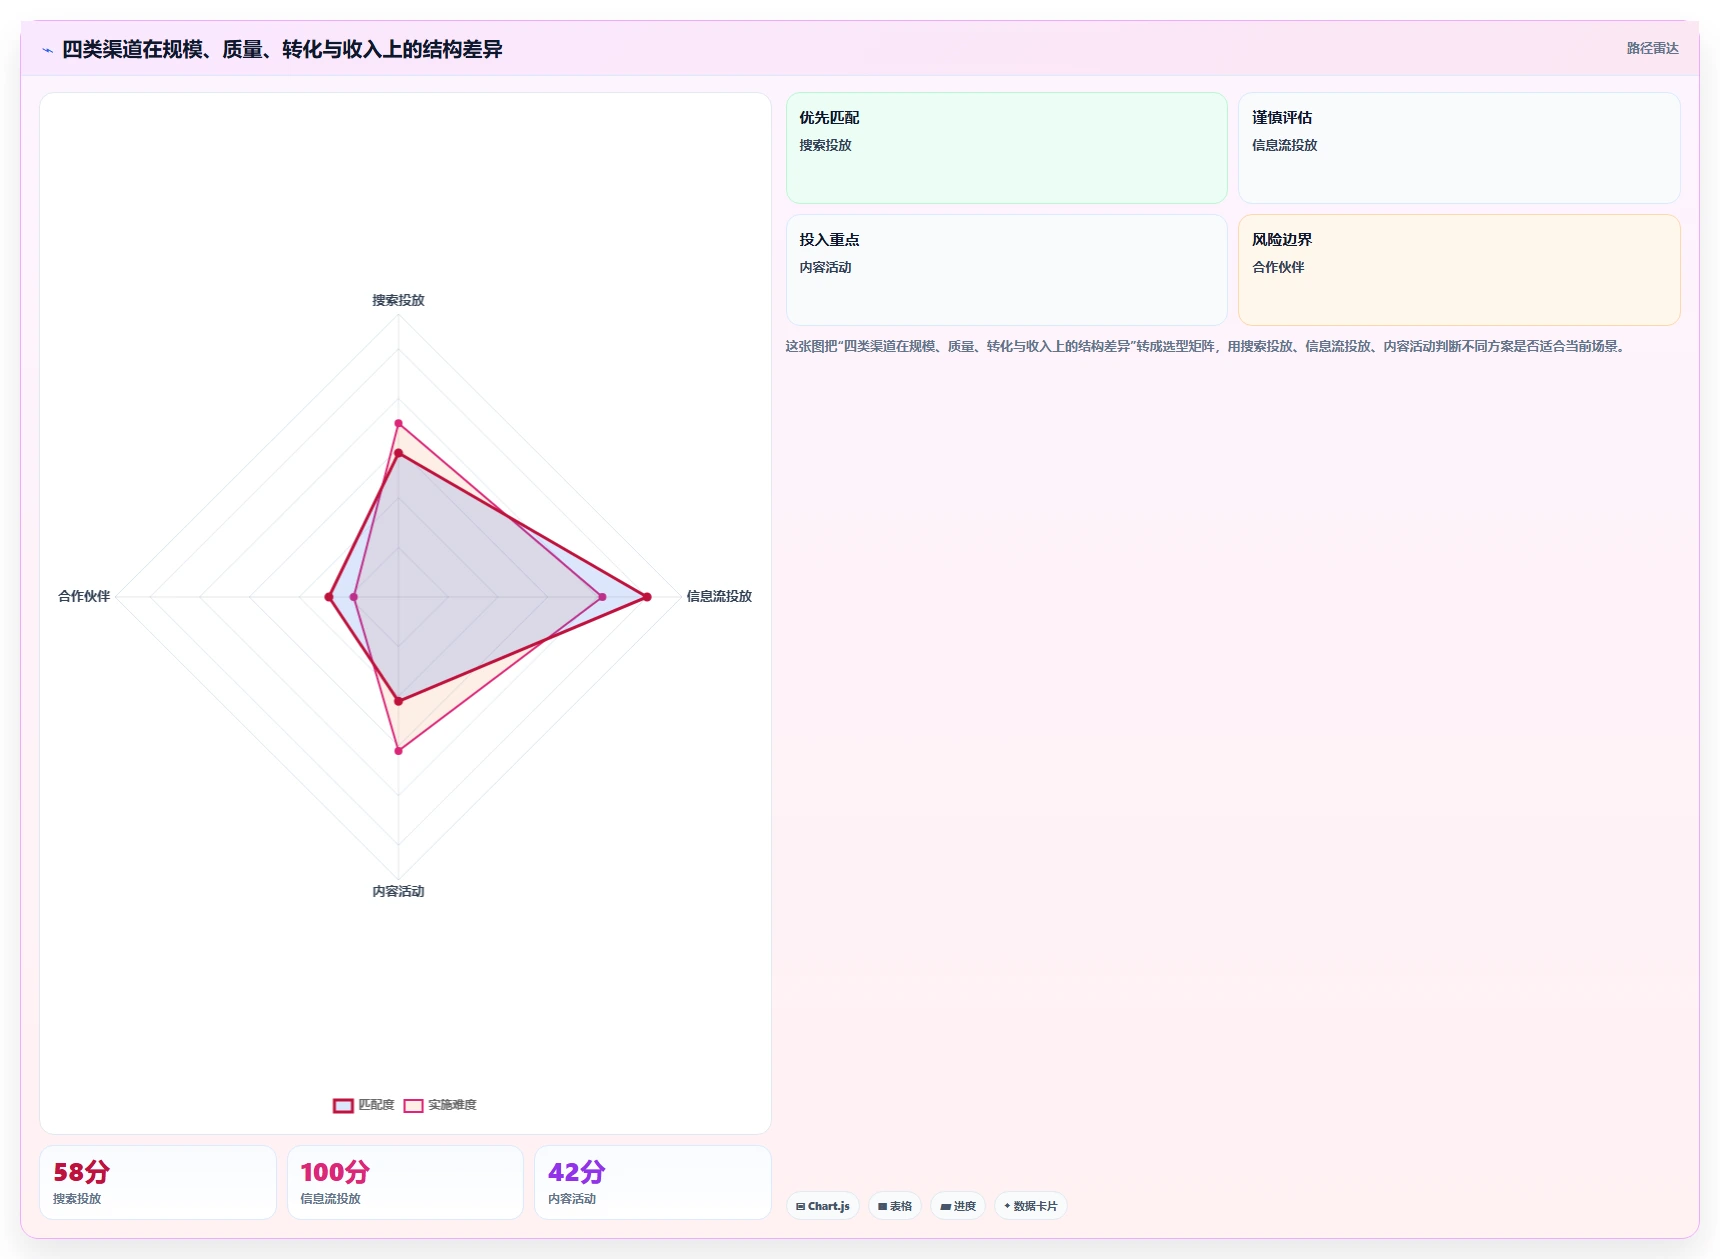The image size is (1720, 1259).
Task: Click the chart title 四类渠道在规模、质量
Action: tap(282, 49)
